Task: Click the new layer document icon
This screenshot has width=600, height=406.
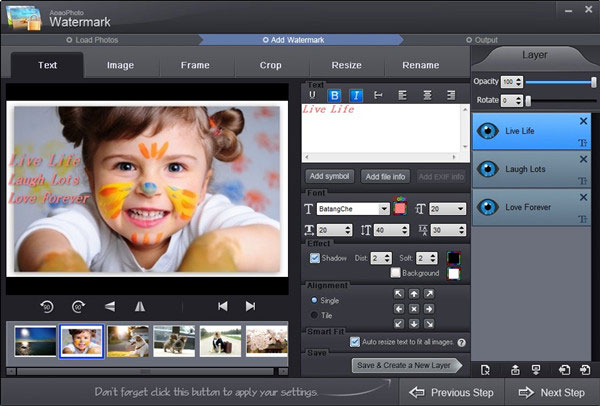Action: click(x=485, y=370)
